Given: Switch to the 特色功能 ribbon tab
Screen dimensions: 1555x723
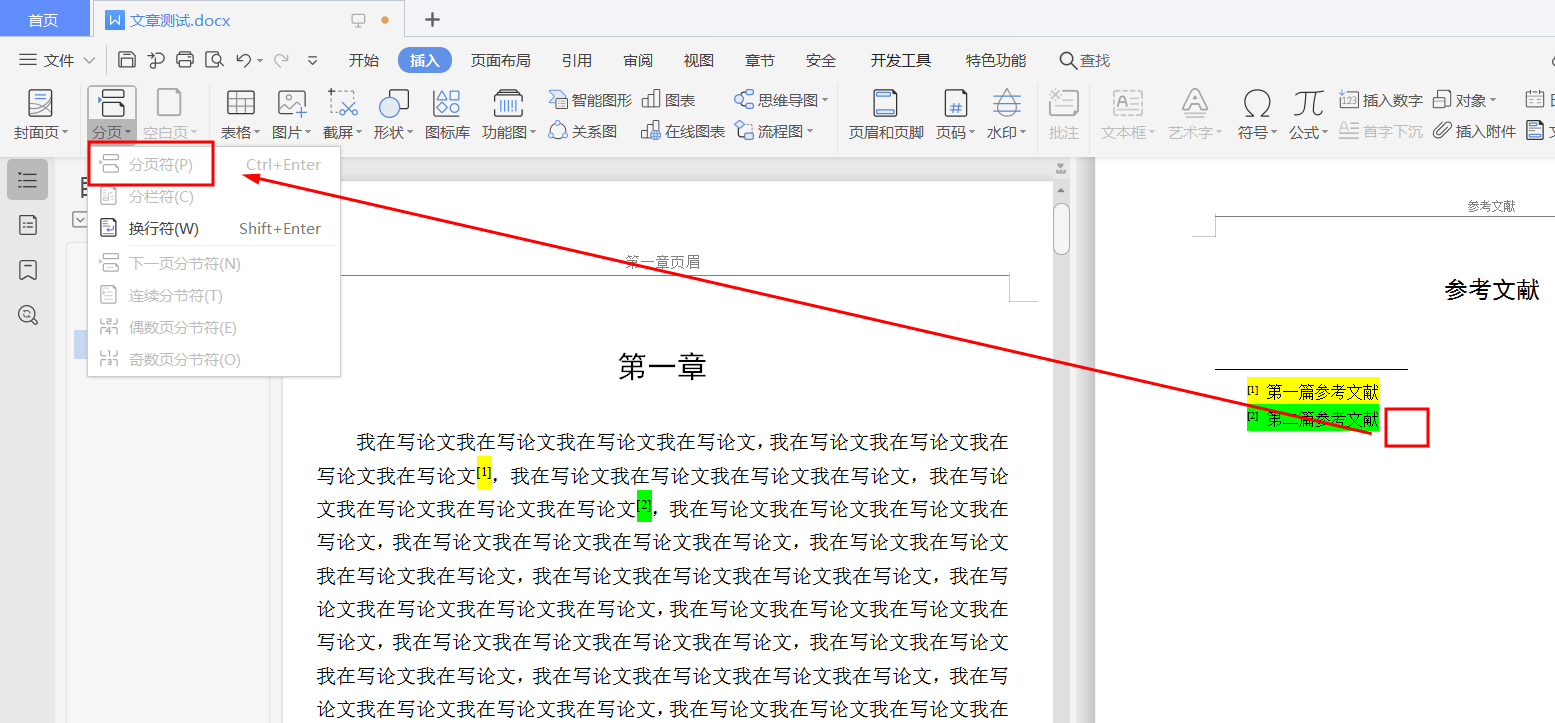Looking at the screenshot, I should 995,60.
